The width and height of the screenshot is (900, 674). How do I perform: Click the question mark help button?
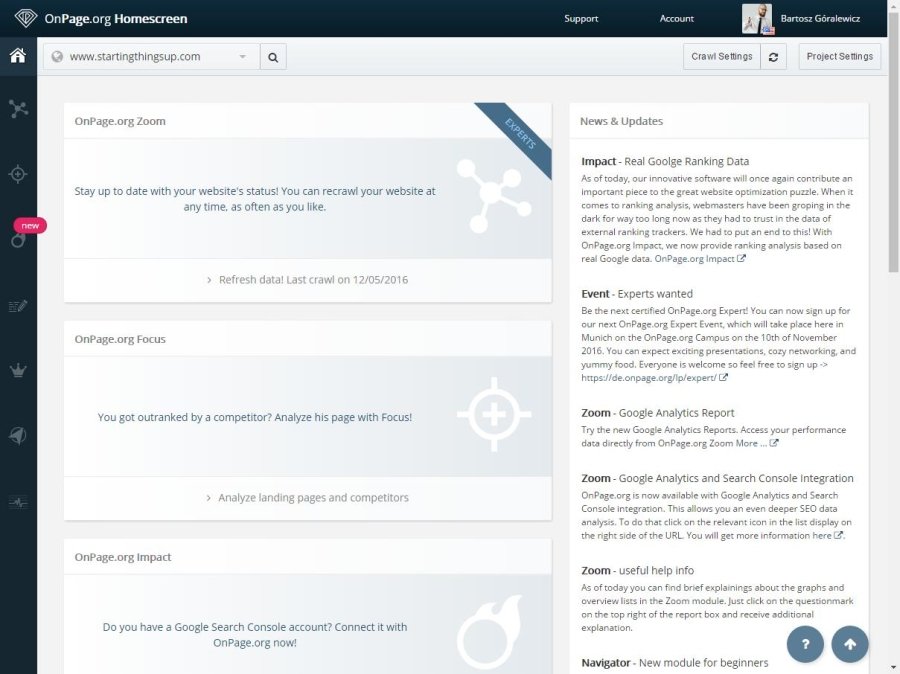(x=805, y=644)
